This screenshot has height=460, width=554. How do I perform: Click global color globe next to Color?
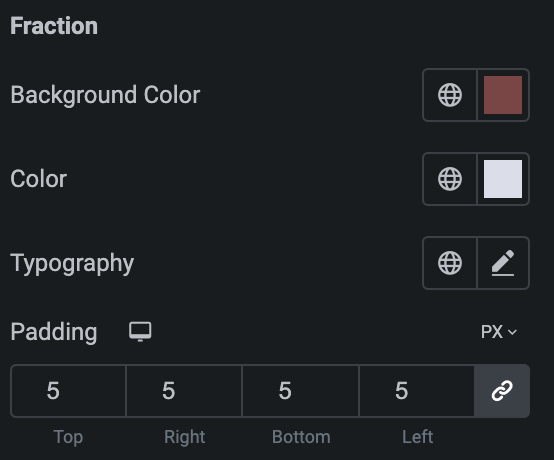coord(450,179)
